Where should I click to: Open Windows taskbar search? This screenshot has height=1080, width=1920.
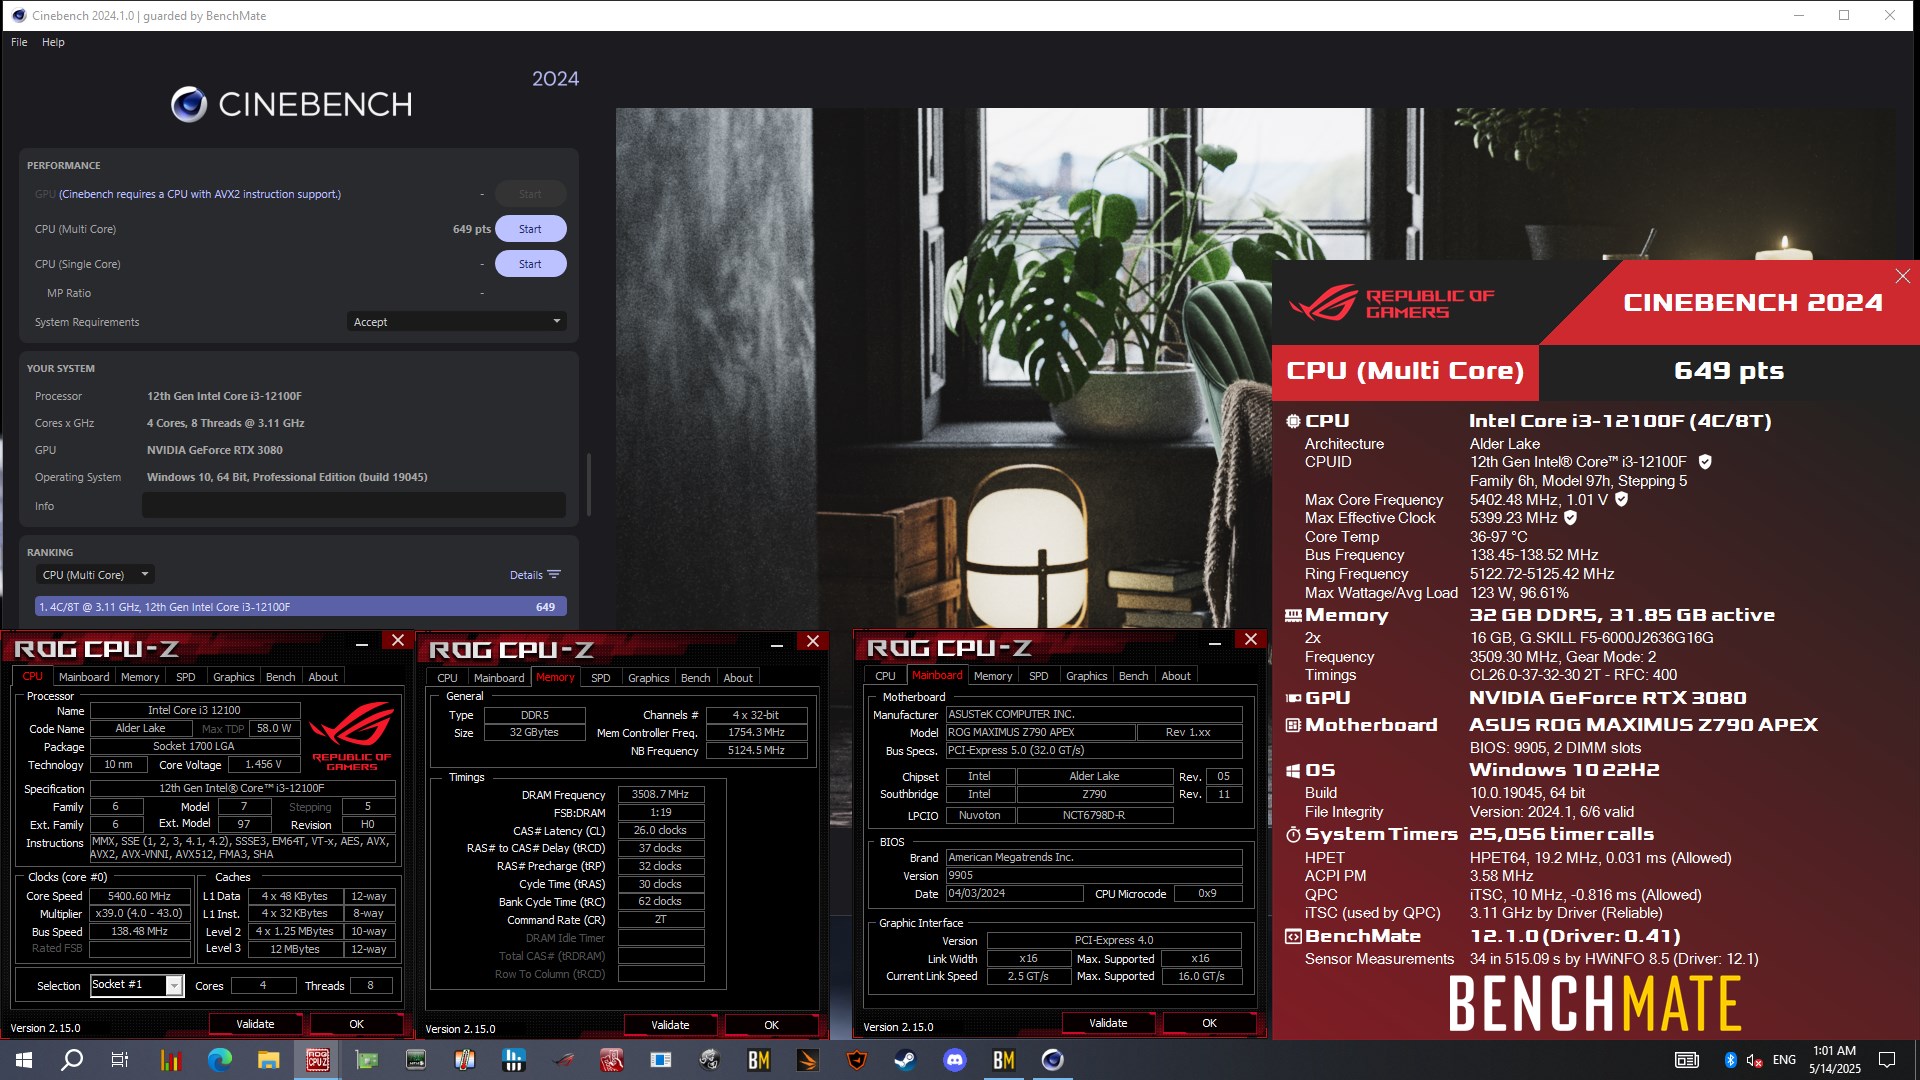click(x=72, y=1060)
